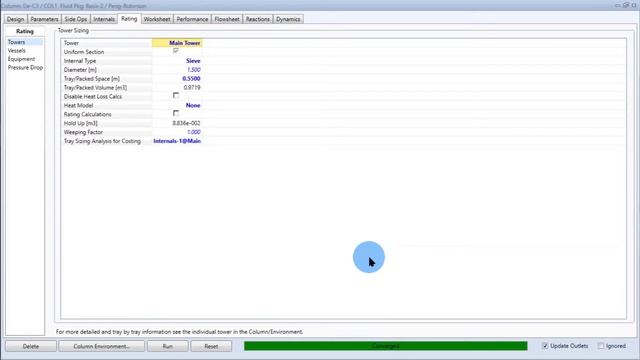Click the Diameter [m] label

[80, 70]
